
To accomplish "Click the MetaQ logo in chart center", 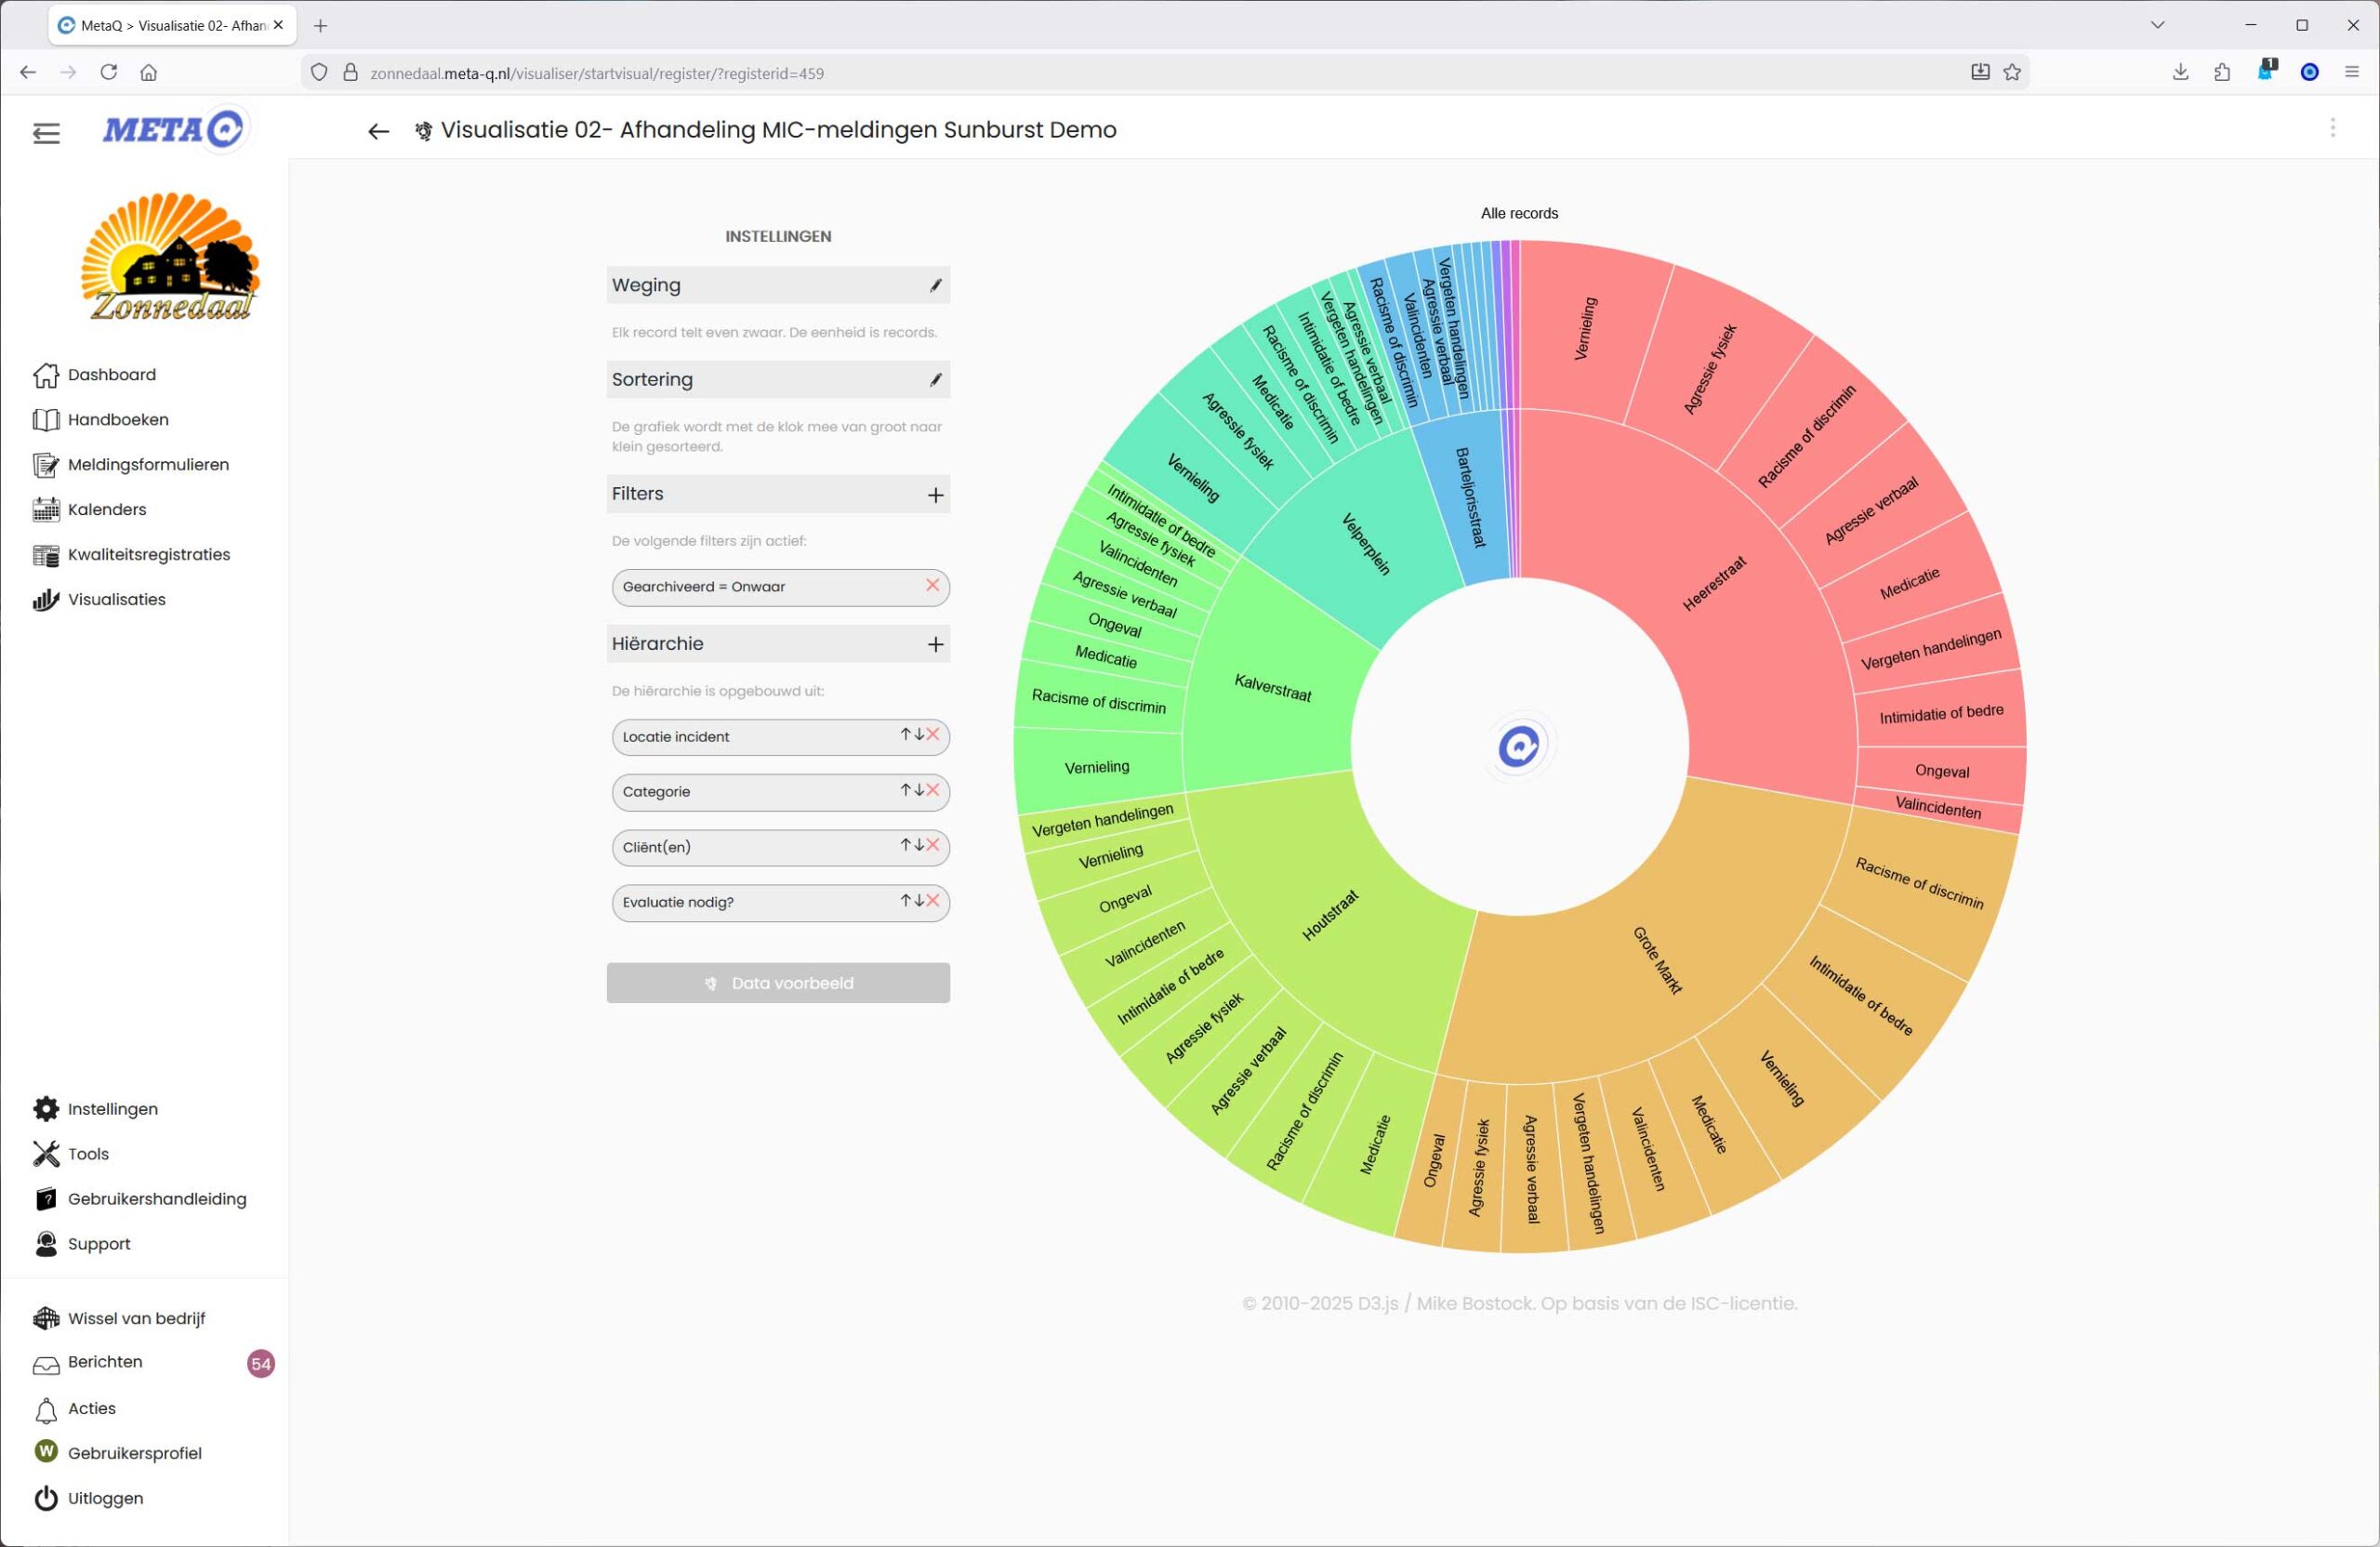I will point(1519,746).
